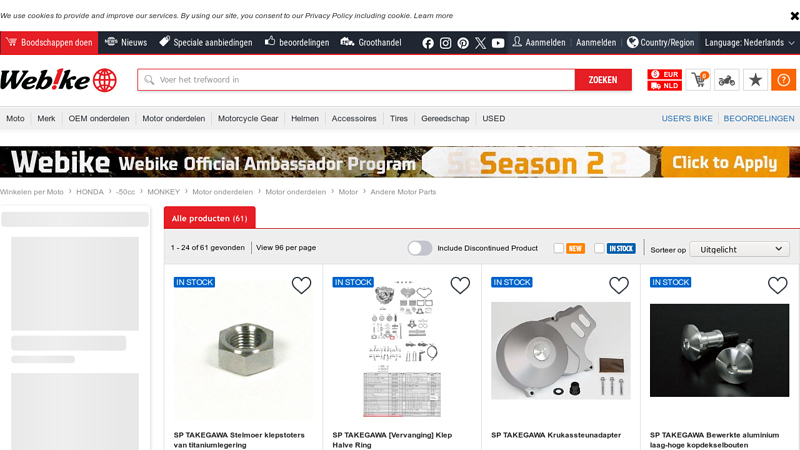Select the Alle producten tab
This screenshot has width=800, height=450.
(210, 218)
